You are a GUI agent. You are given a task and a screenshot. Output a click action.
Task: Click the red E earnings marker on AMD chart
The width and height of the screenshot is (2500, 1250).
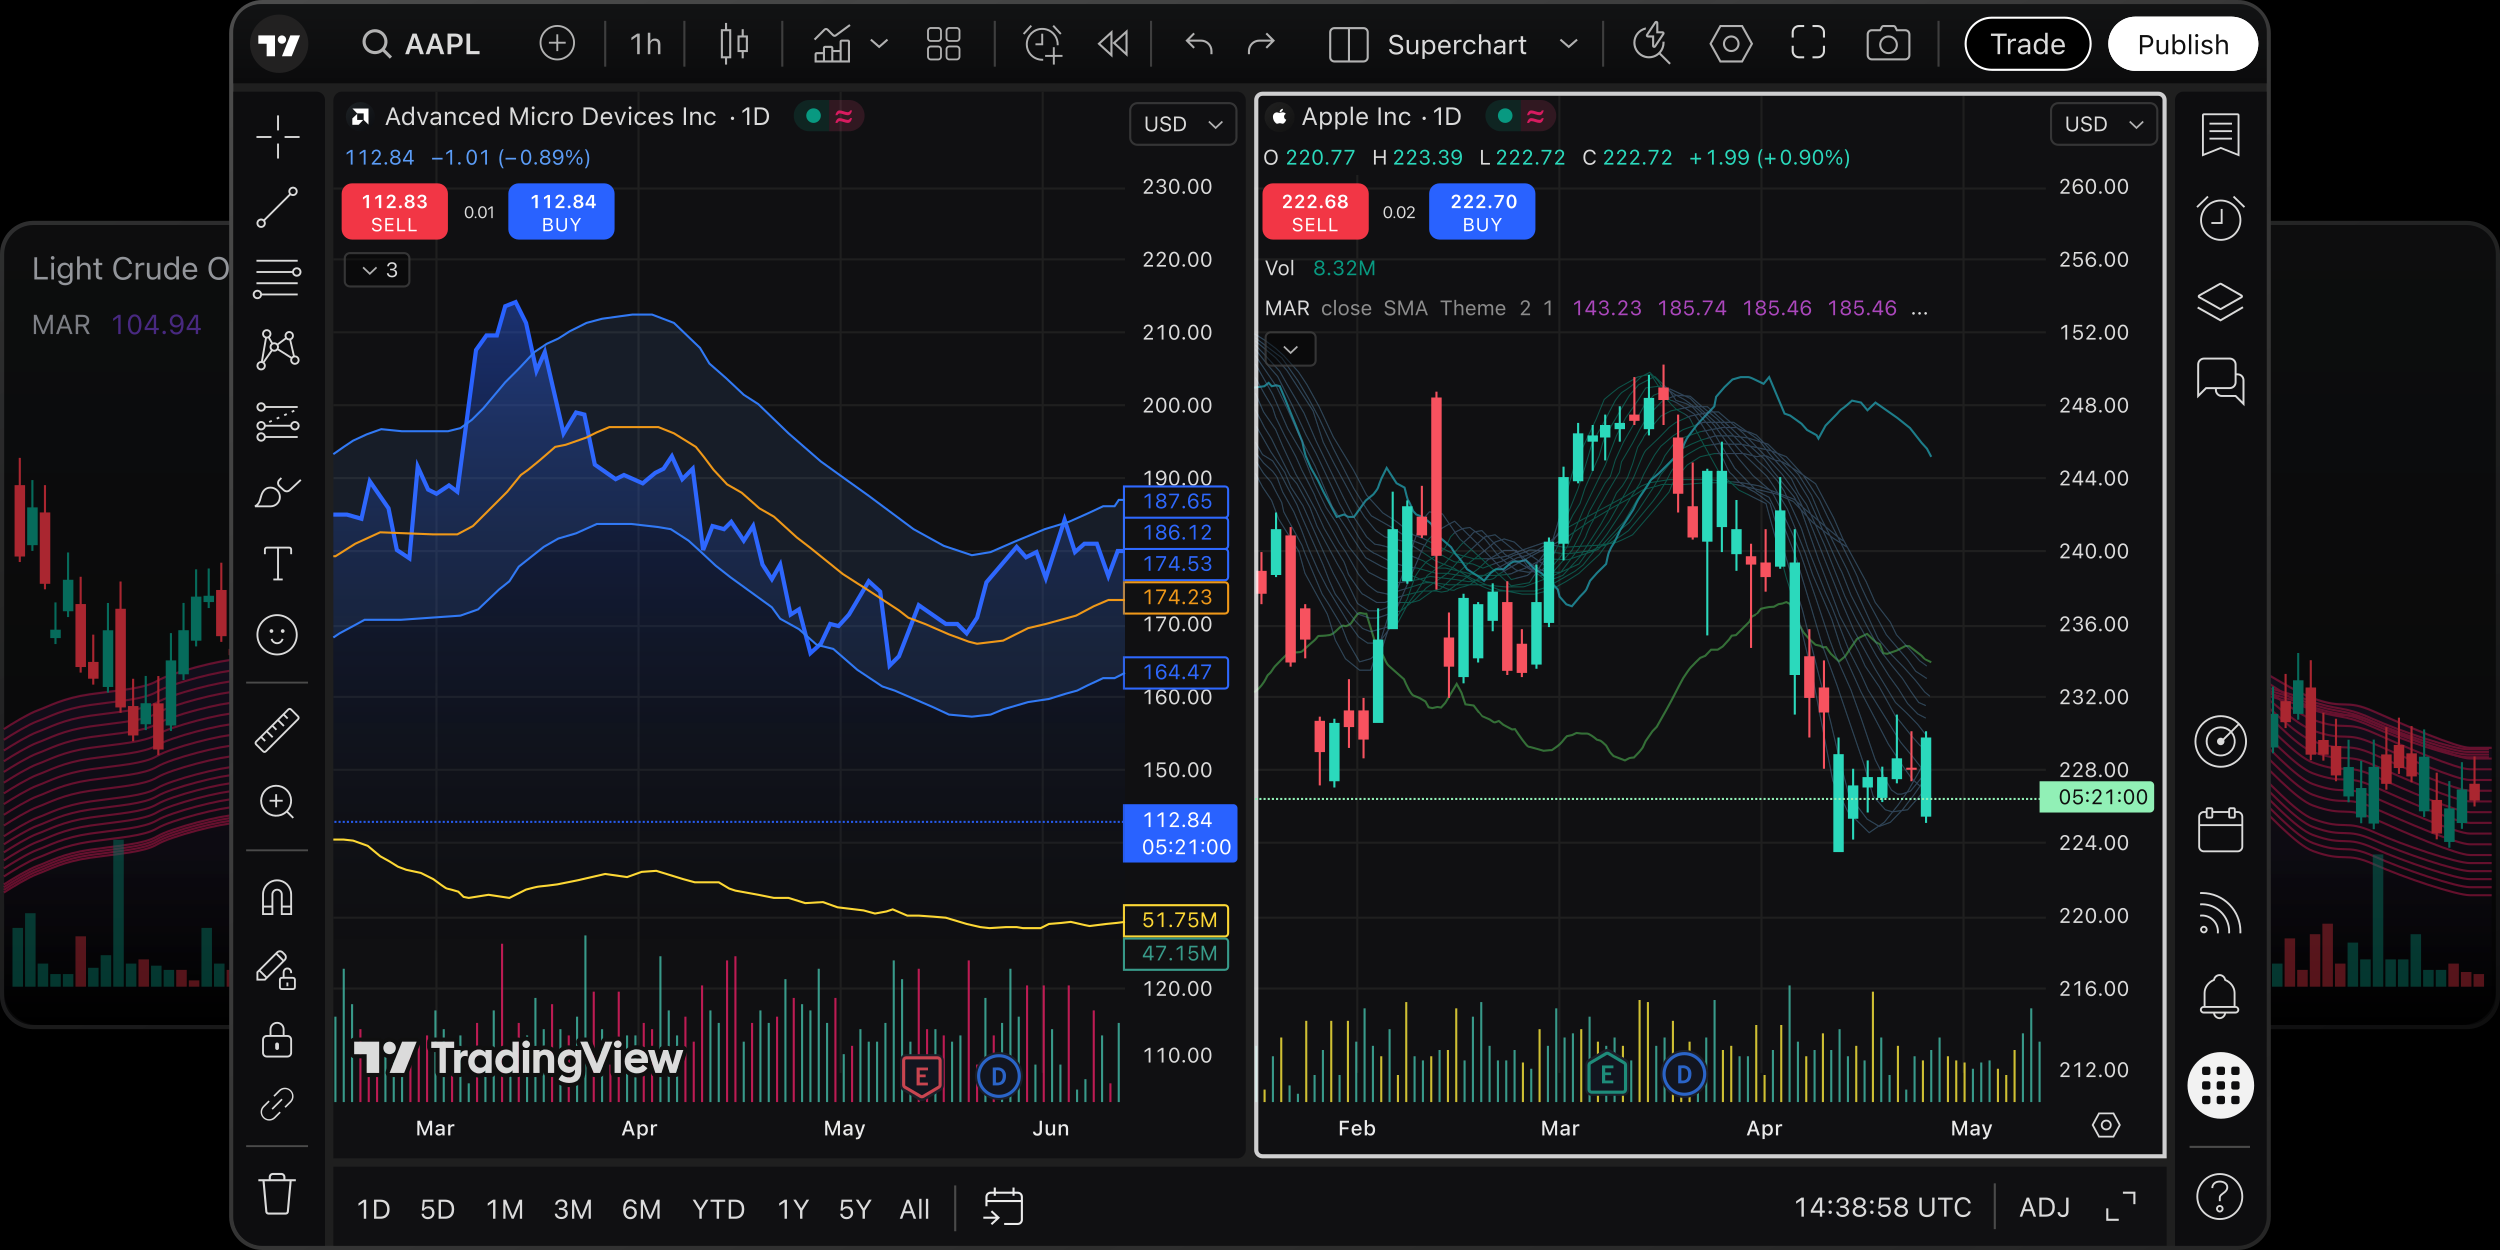pyautogui.click(x=921, y=1076)
